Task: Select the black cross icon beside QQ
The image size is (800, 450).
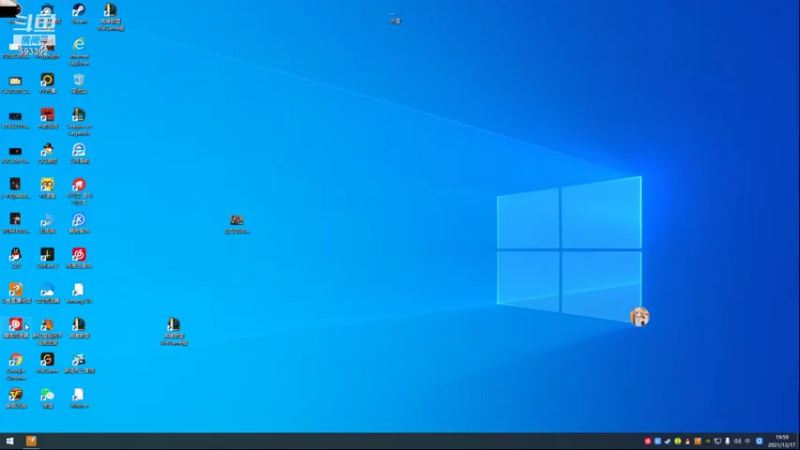Action: pos(47,258)
